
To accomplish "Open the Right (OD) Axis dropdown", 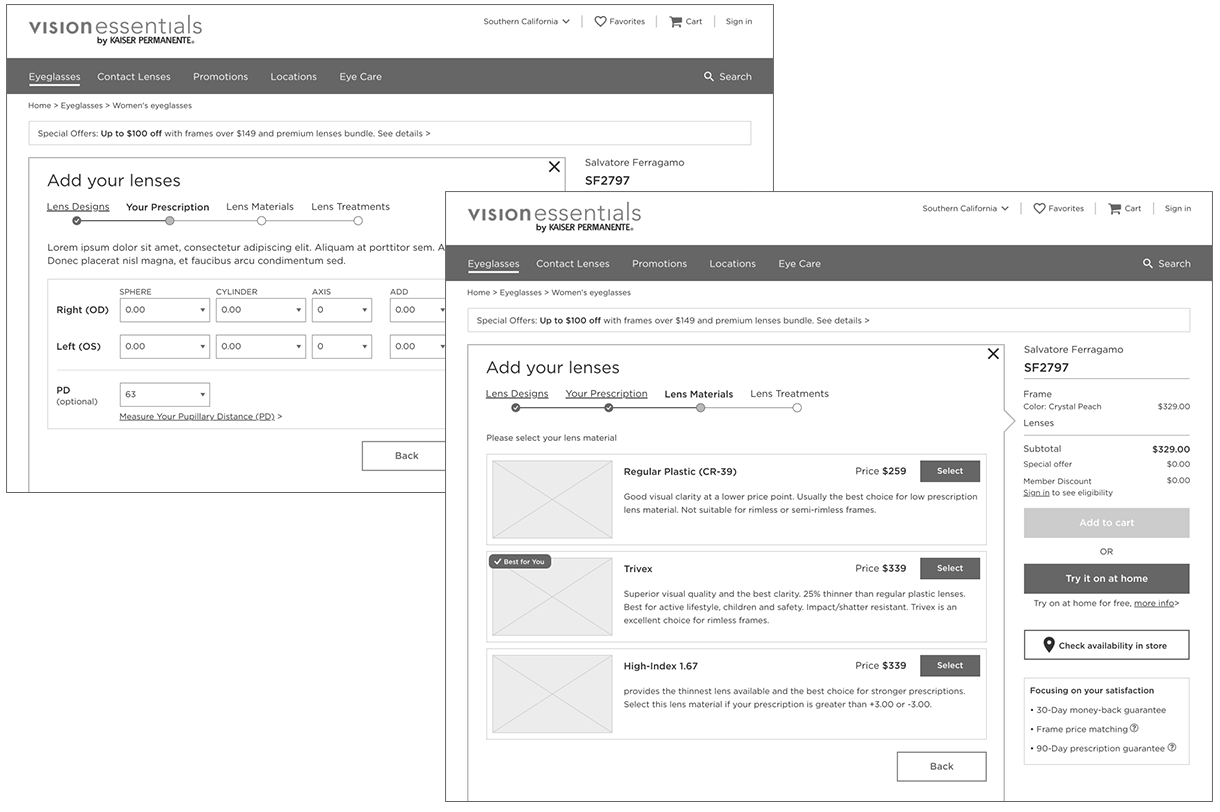I will 341,310.
